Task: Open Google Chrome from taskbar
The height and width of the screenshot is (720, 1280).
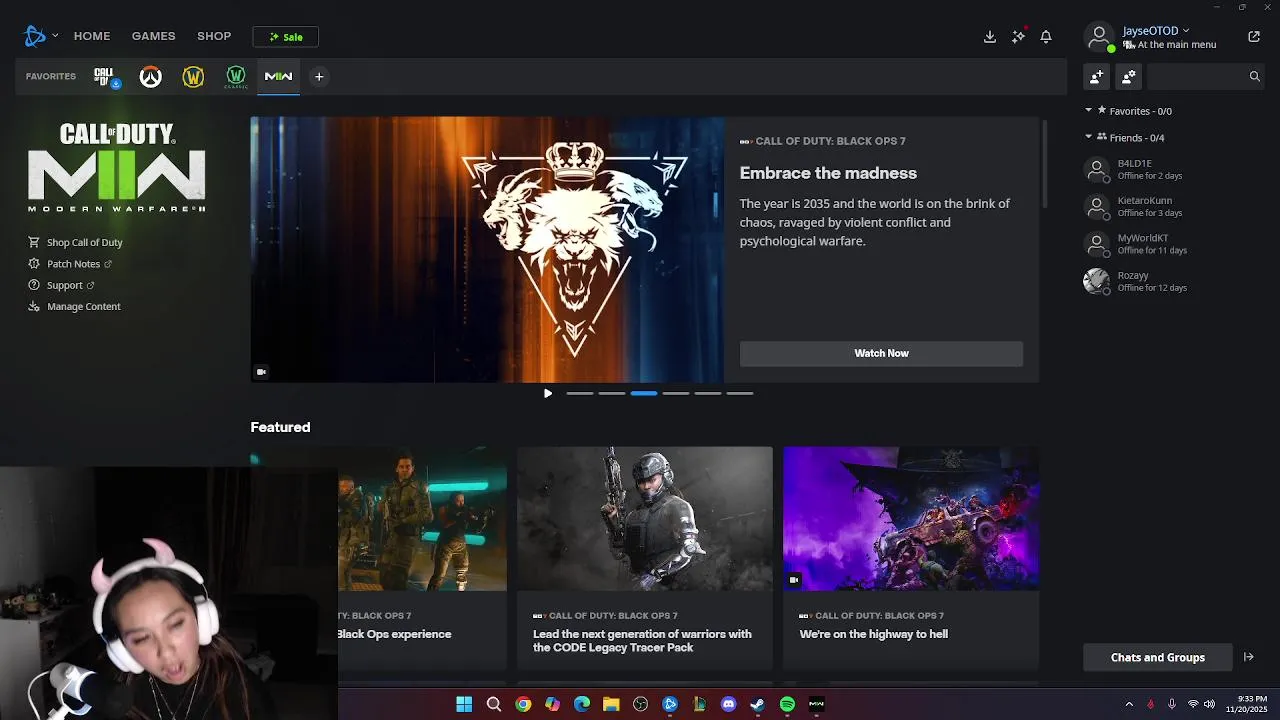Action: (523, 704)
